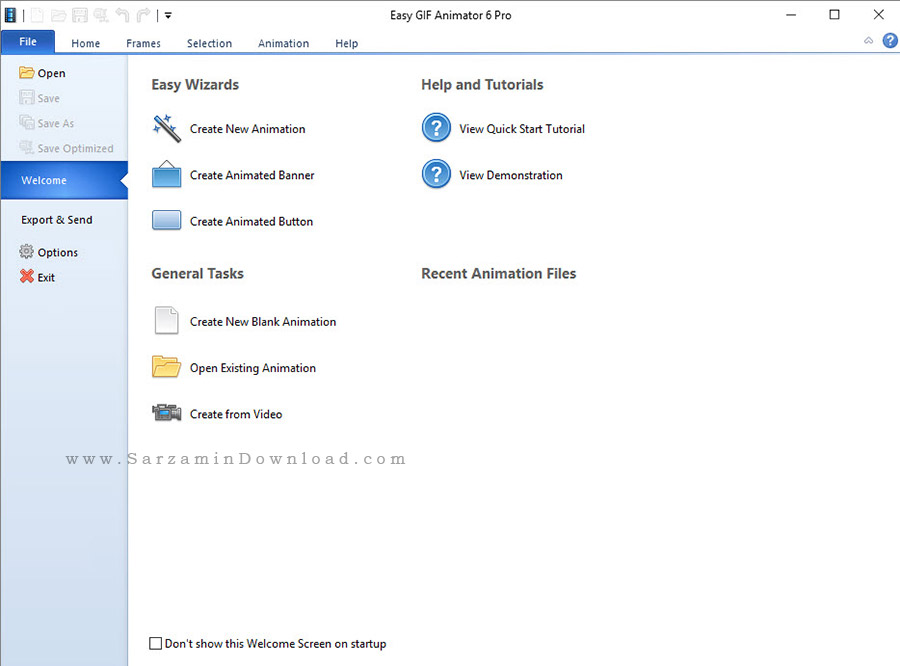Click the Create from Video camera icon

point(166,413)
